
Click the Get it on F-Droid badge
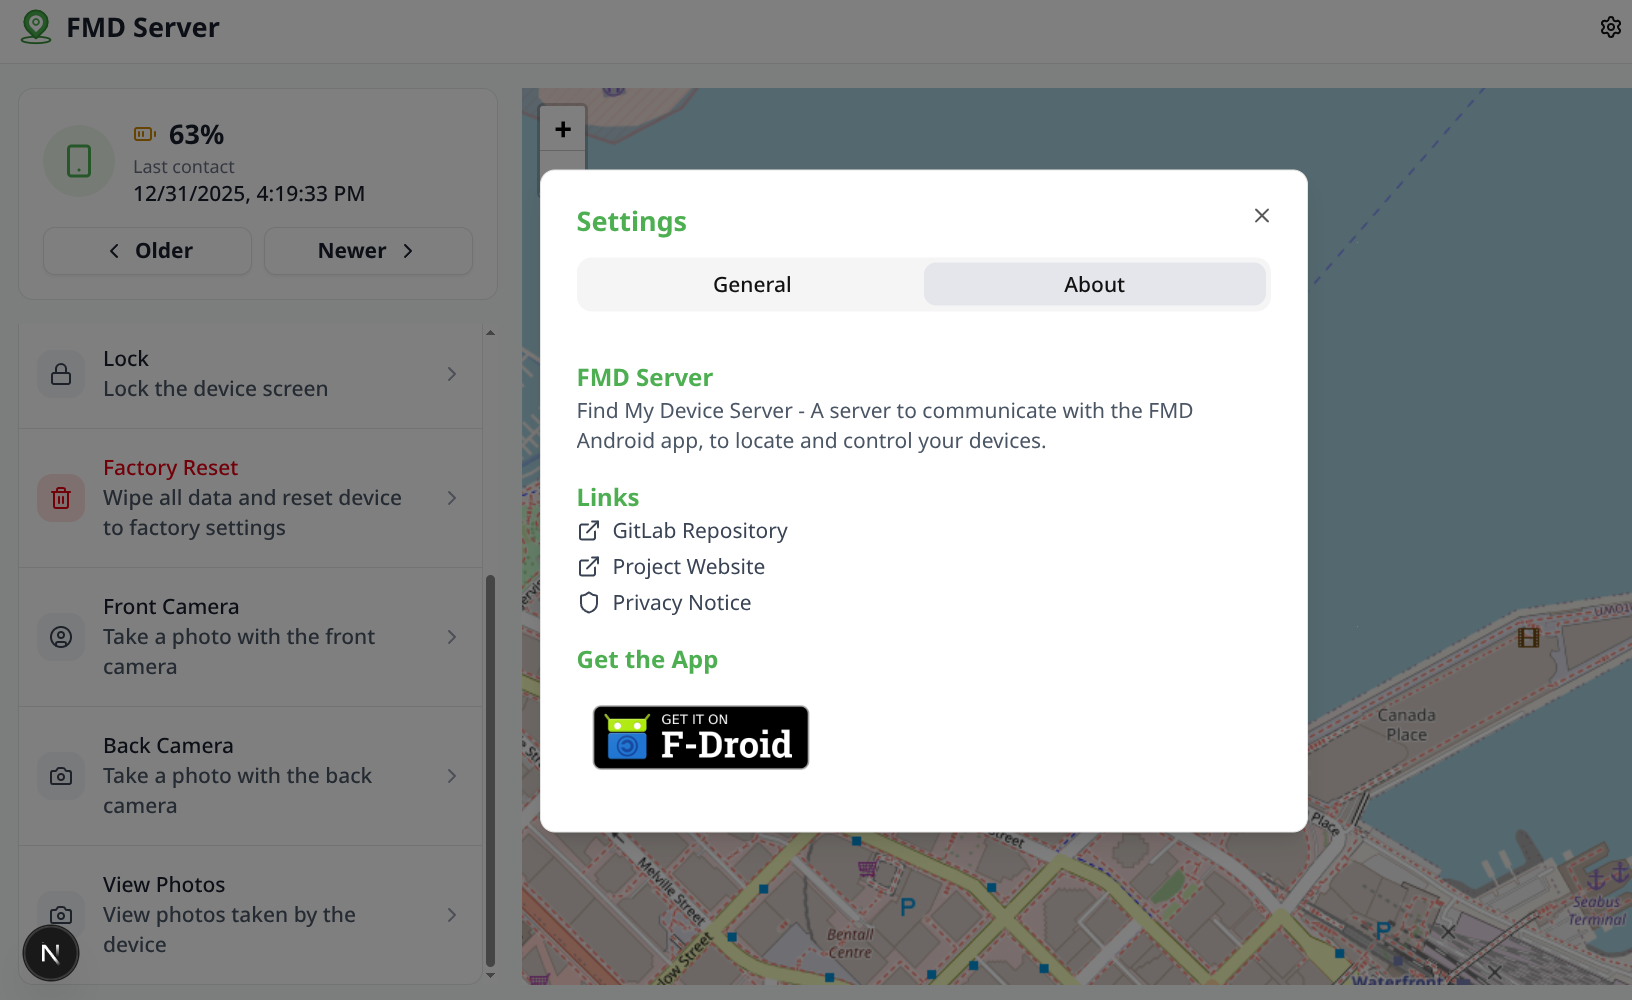pos(701,738)
